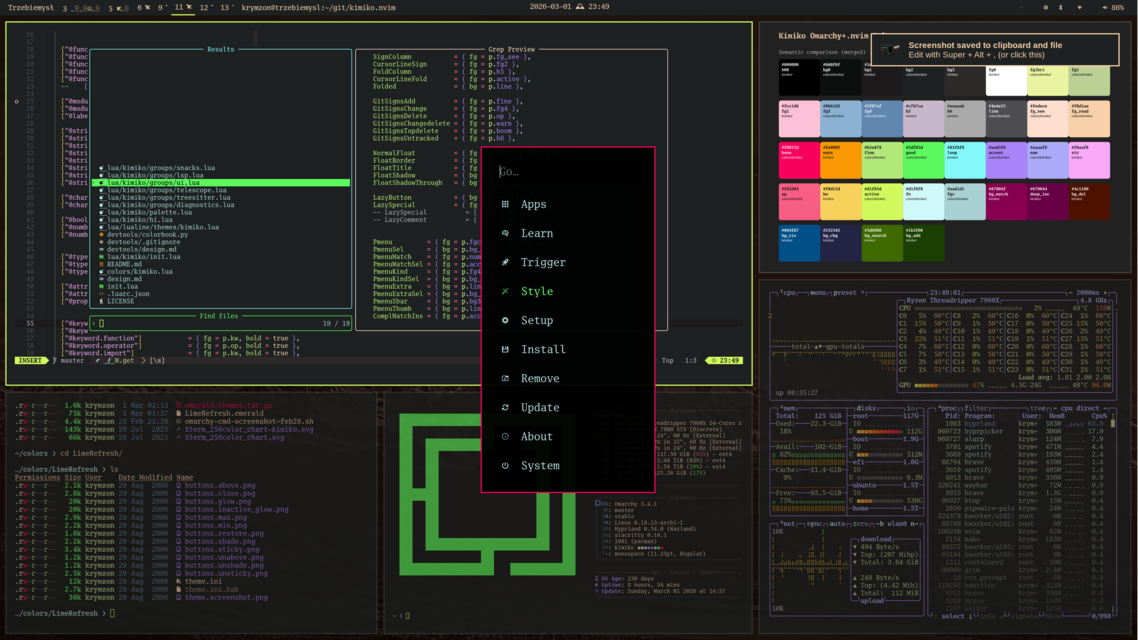Pick the orange warn color swatch
The height and width of the screenshot is (640, 1138).
click(840, 160)
